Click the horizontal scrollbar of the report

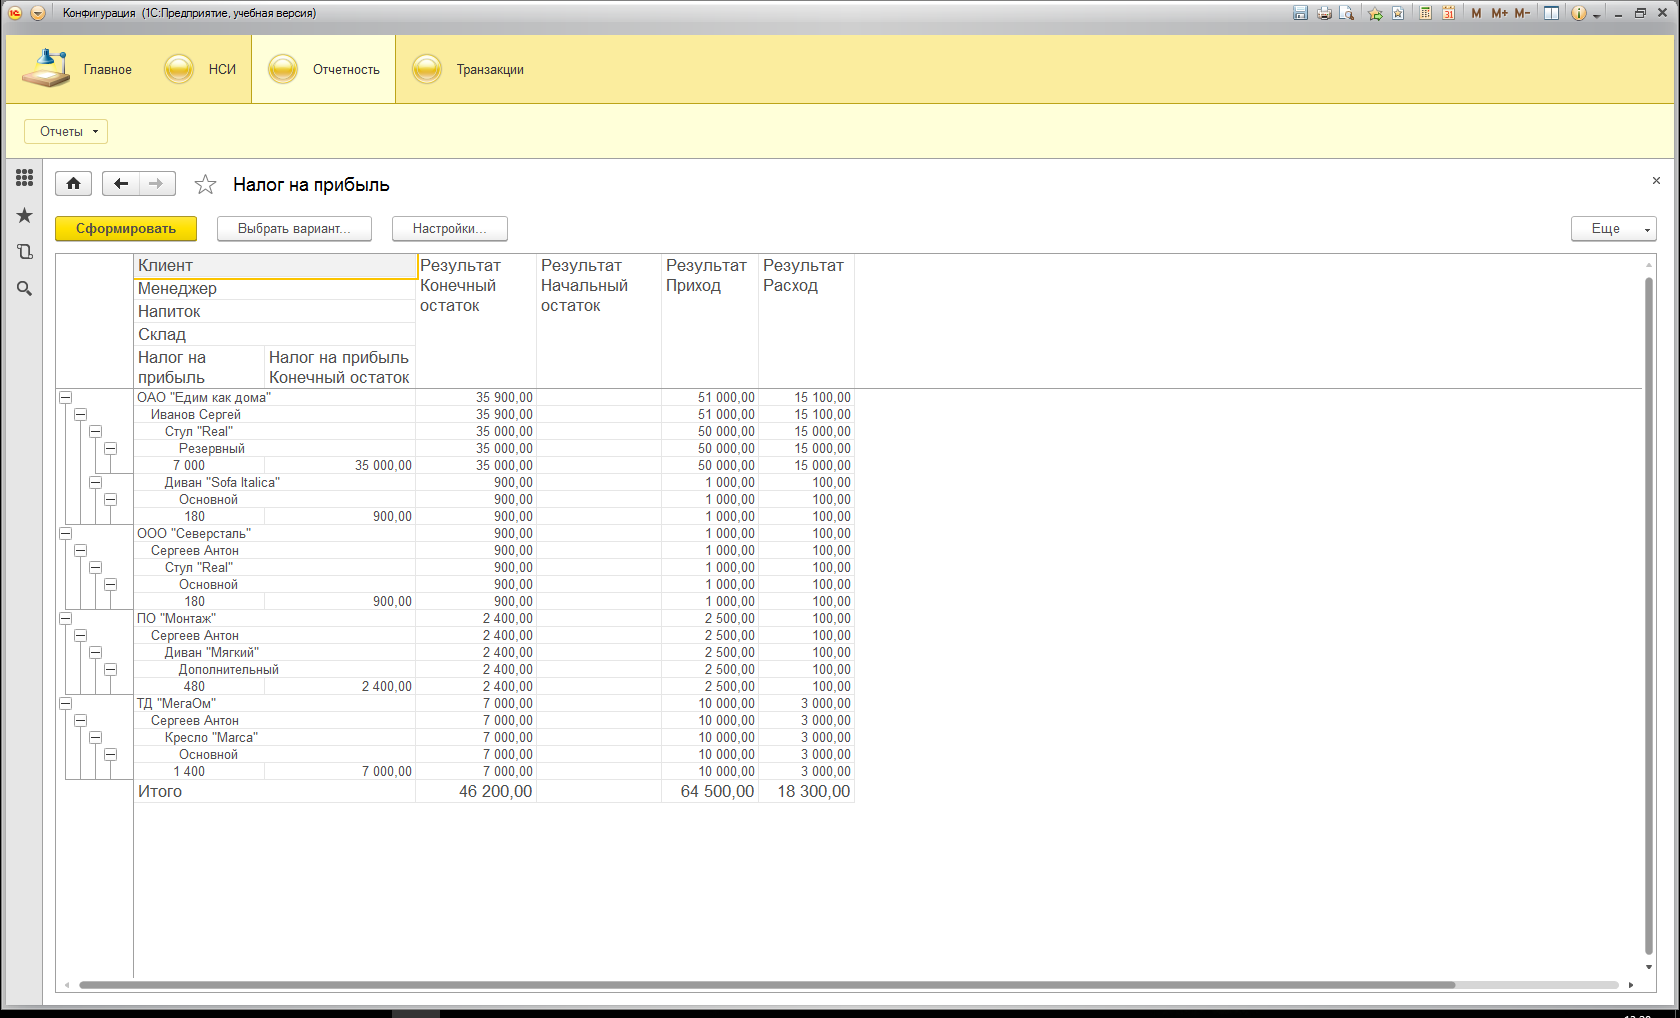pyautogui.click(x=767, y=985)
